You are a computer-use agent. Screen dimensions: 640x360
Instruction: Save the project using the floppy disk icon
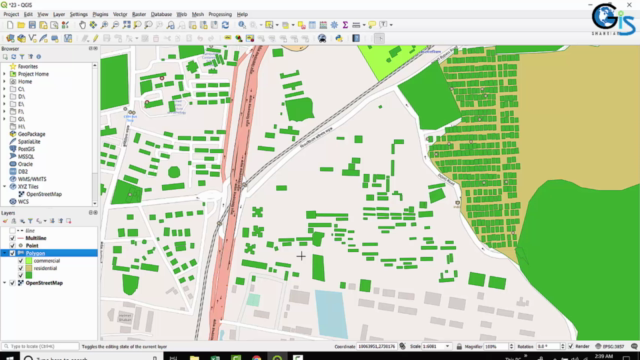click(x=32, y=25)
